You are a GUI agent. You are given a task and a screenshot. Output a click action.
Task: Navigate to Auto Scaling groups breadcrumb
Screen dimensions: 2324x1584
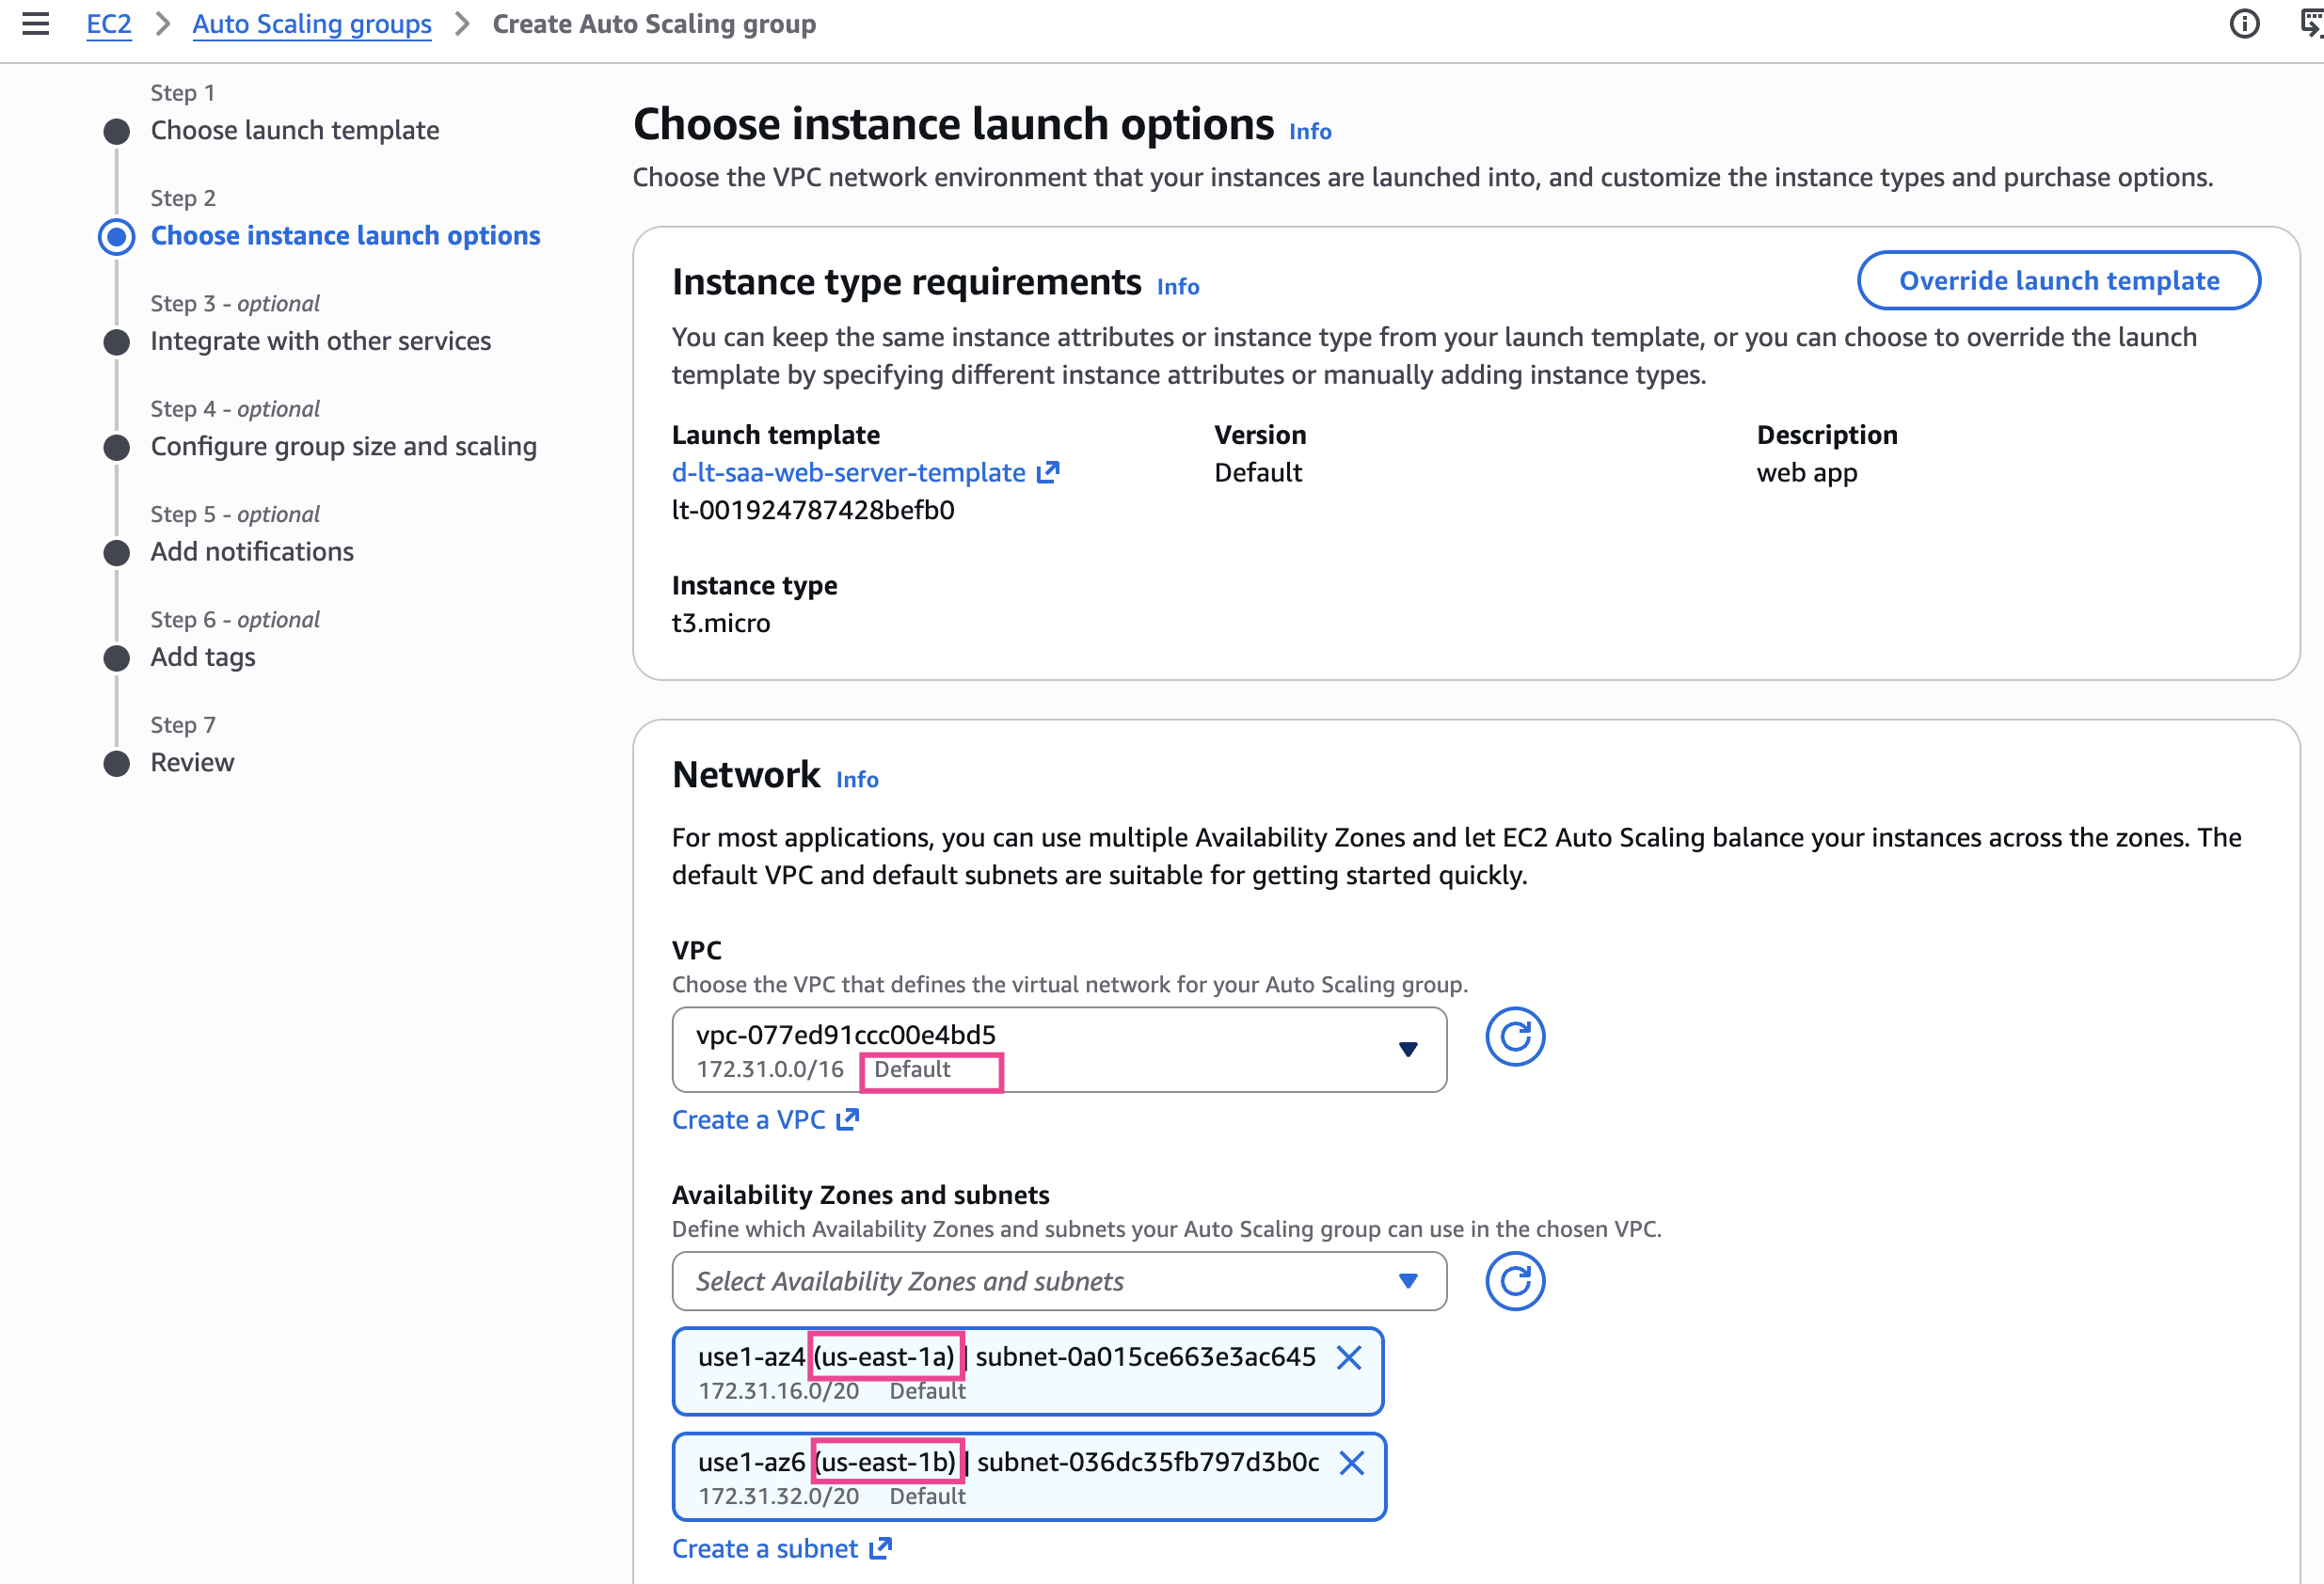coord(311,24)
